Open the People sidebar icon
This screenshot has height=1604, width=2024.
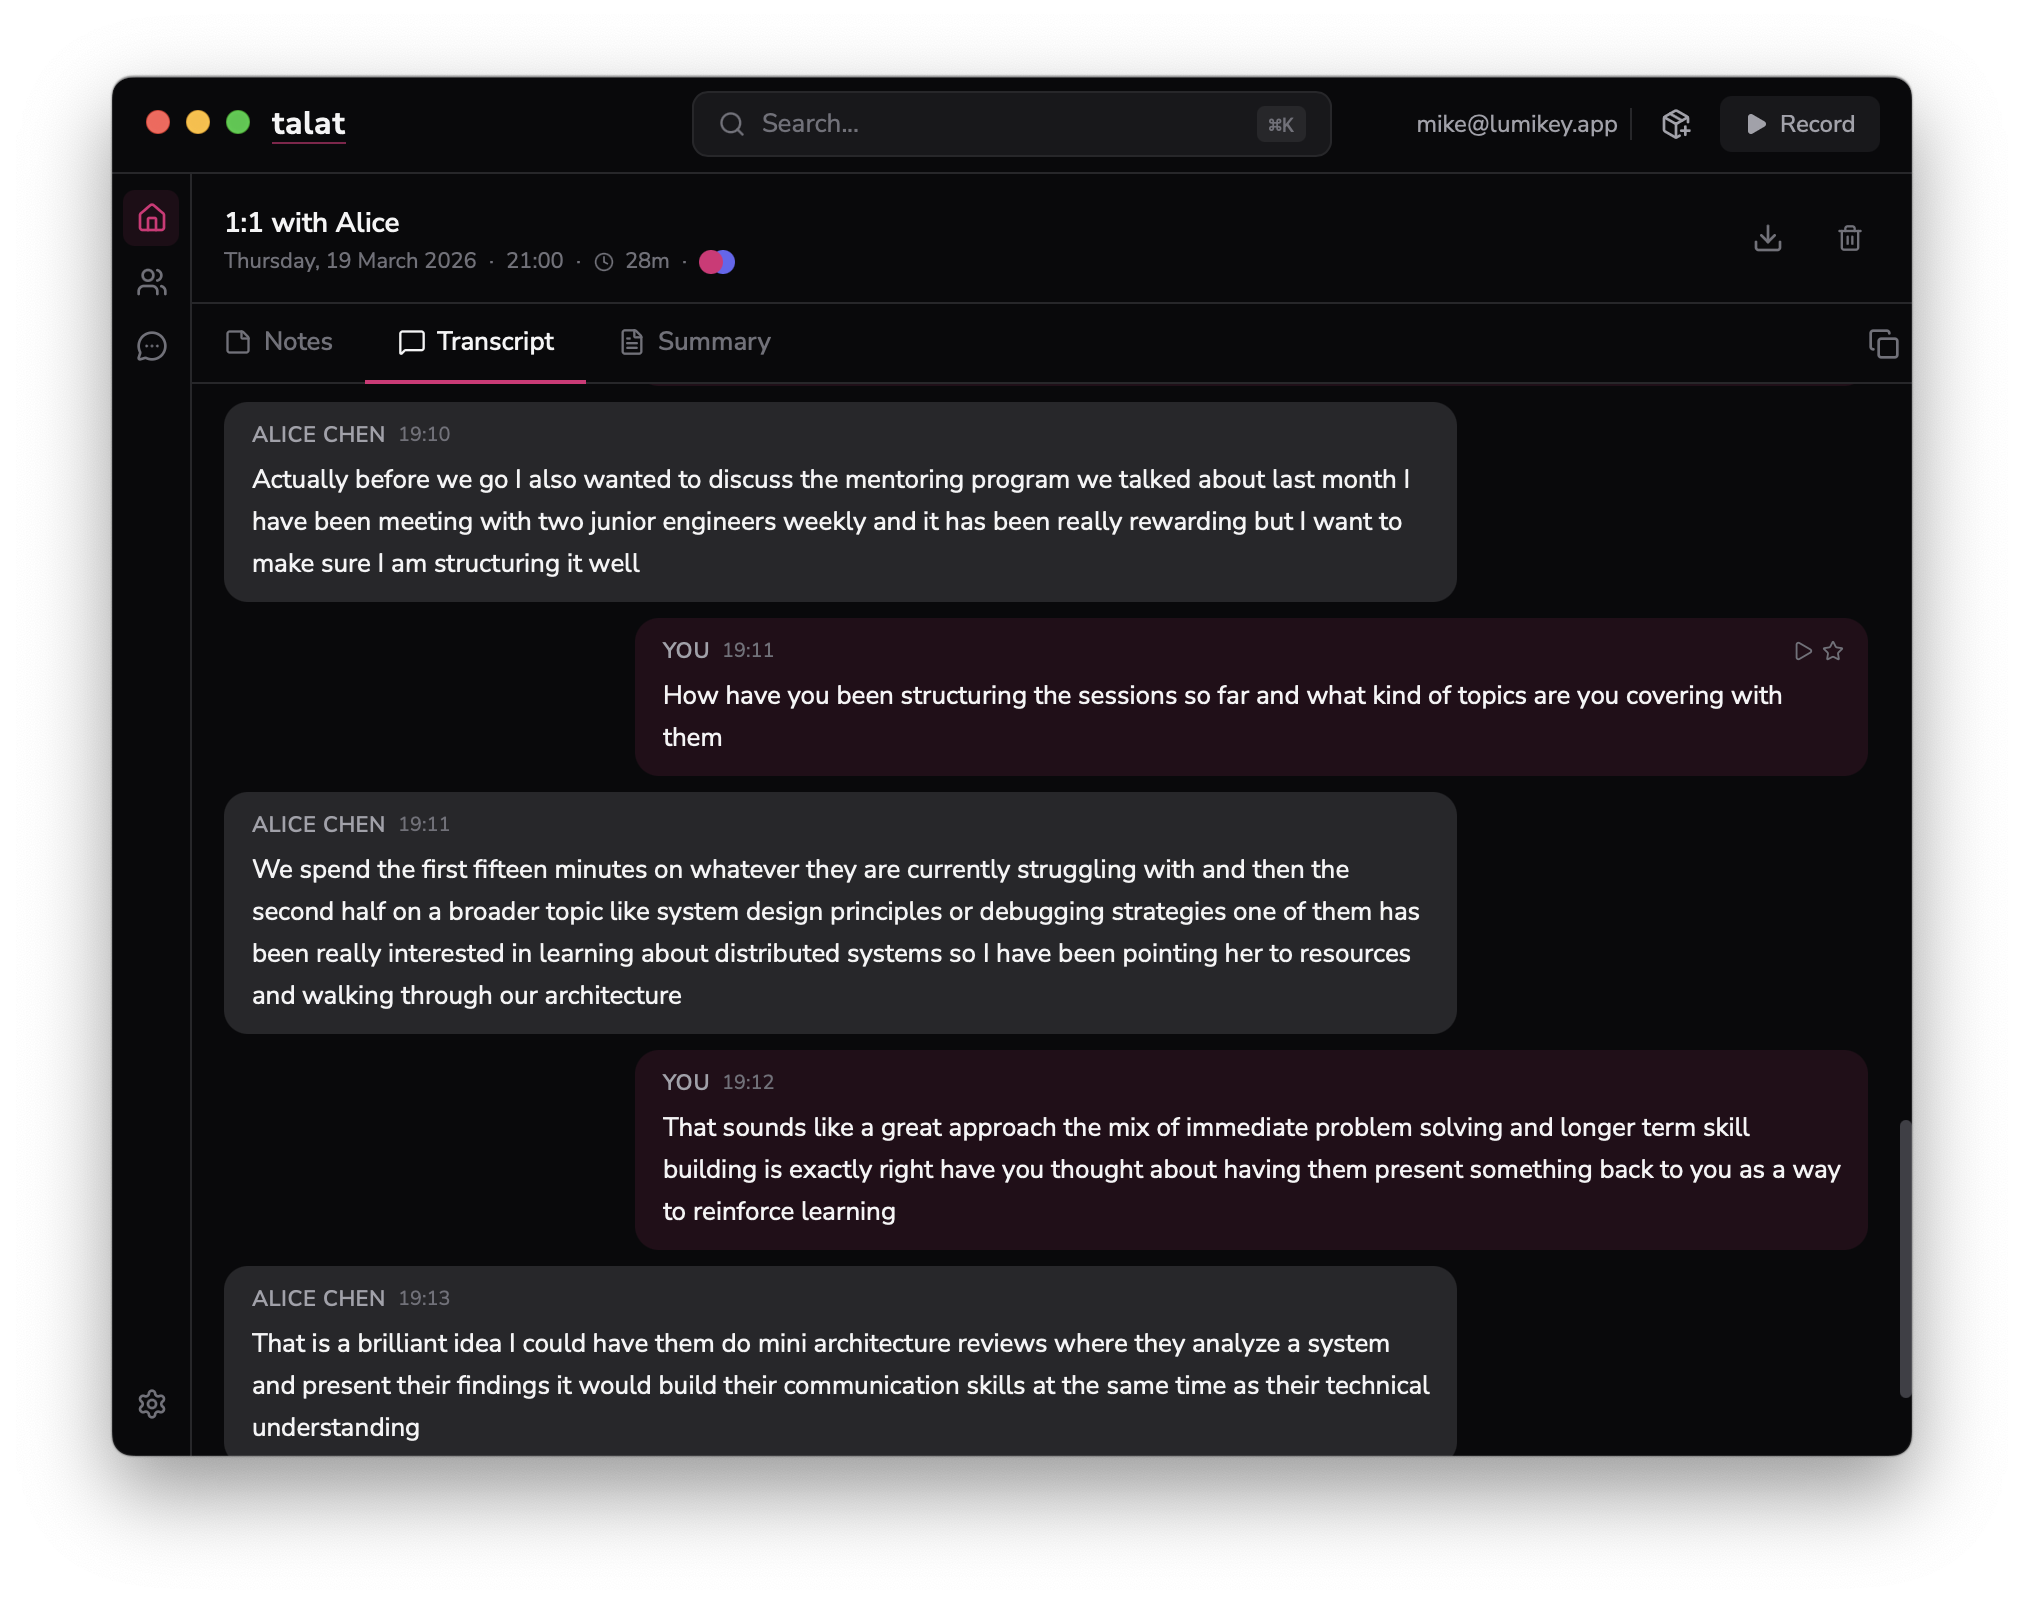click(x=151, y=282)
